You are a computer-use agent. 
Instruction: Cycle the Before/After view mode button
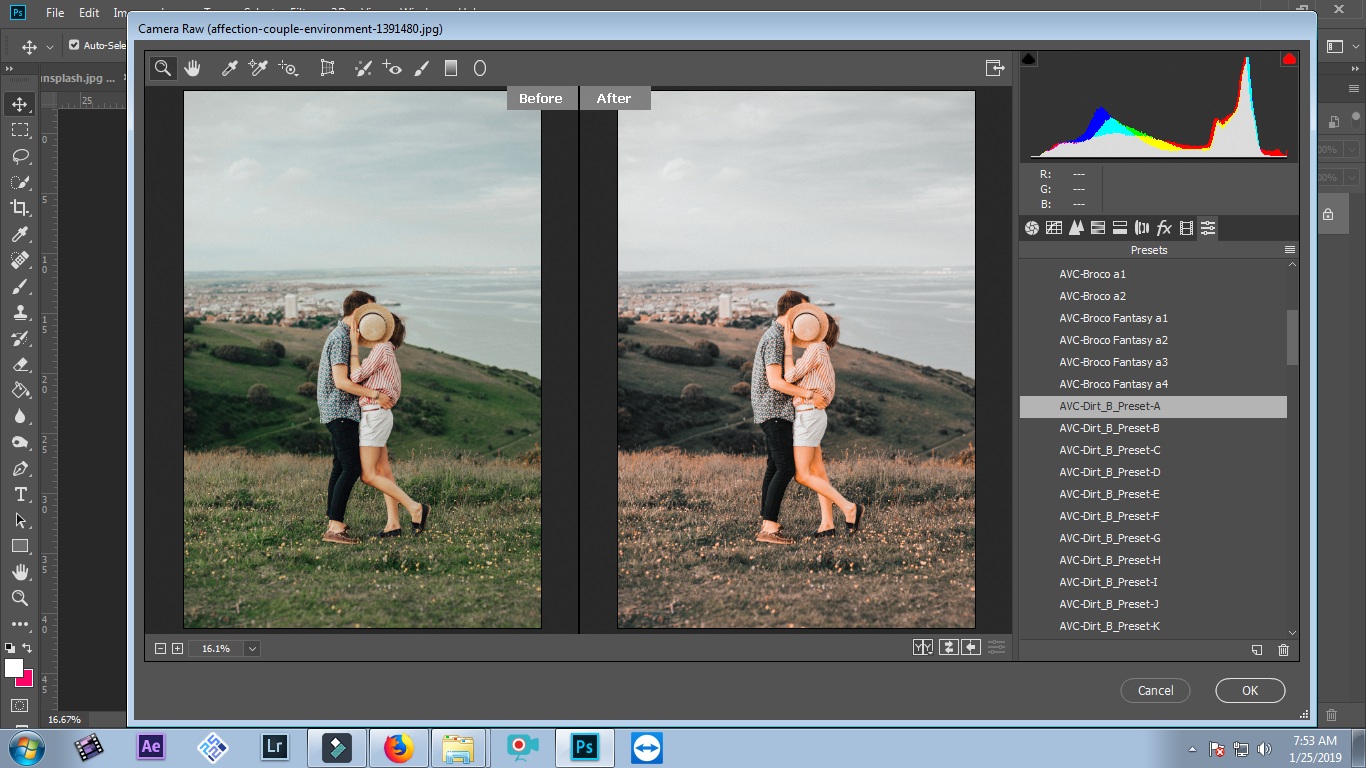[922, 648]
